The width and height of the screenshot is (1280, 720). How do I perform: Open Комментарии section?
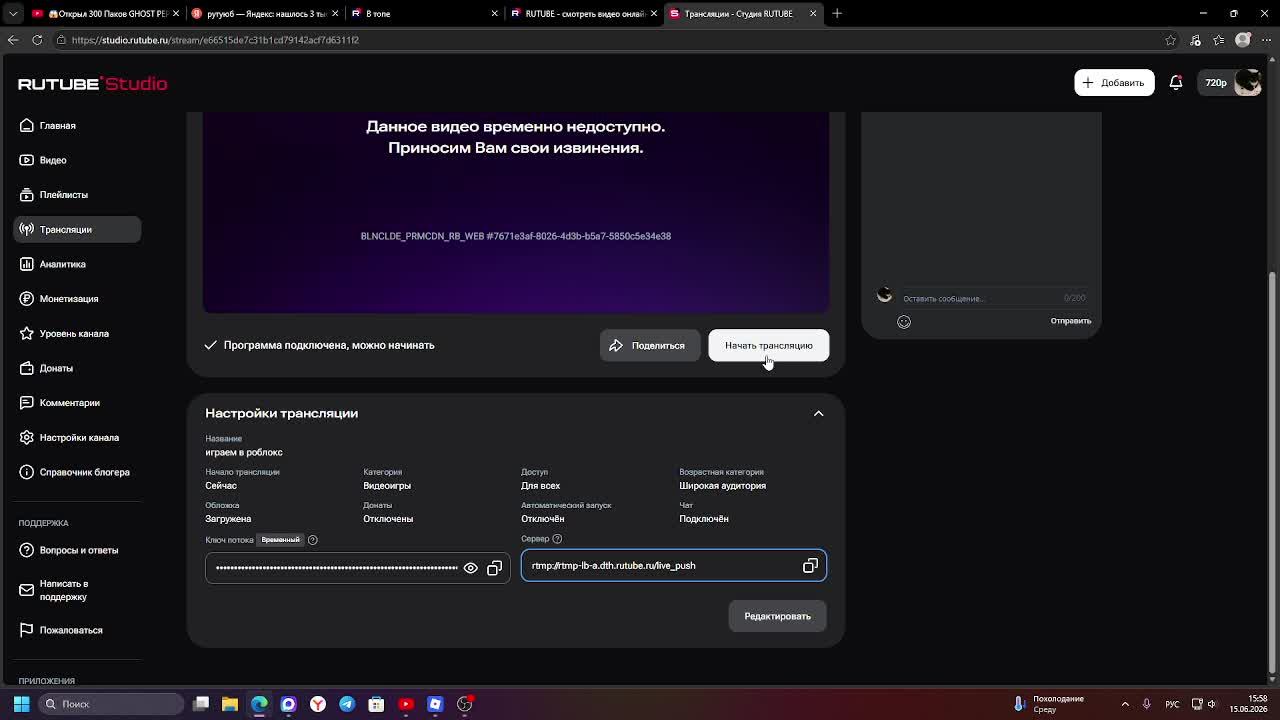[x=77, y=403]
